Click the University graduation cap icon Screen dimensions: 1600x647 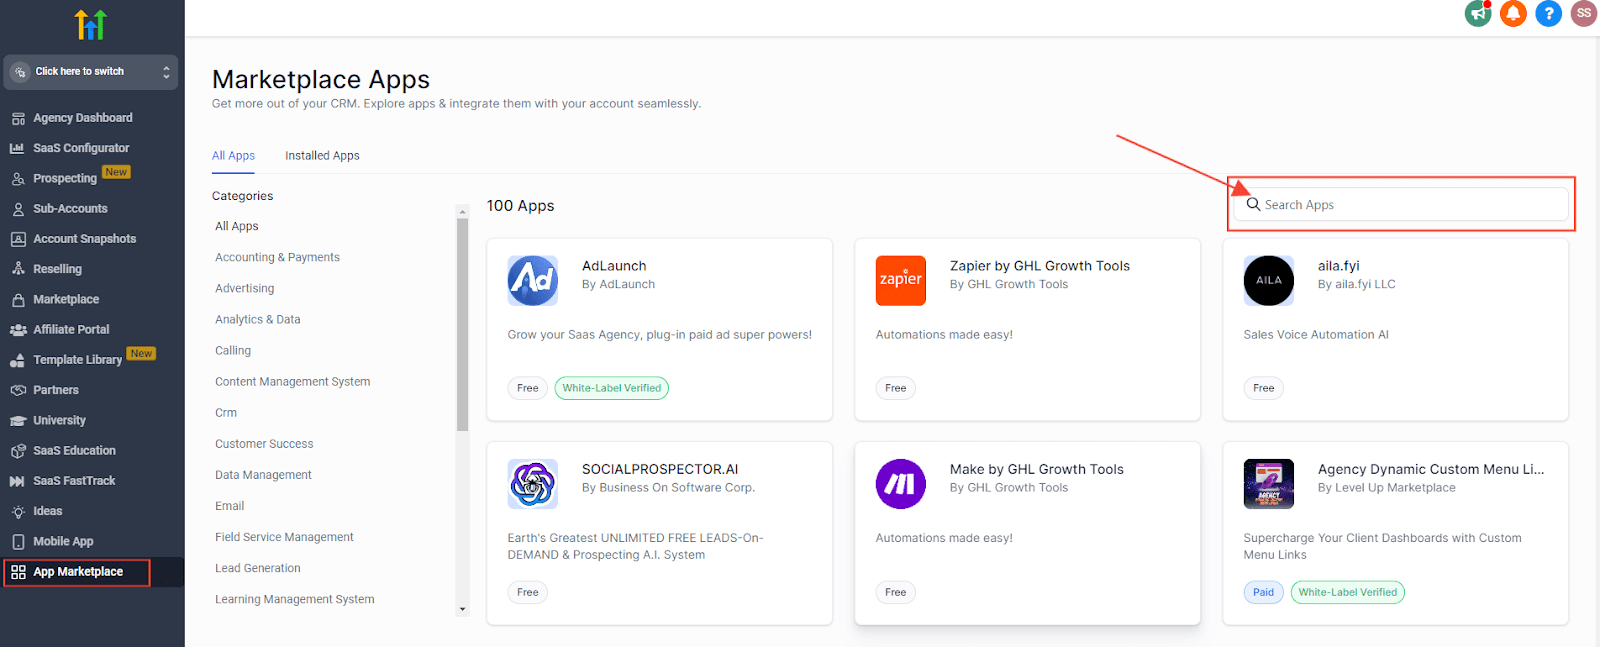[x=18, y=421]
